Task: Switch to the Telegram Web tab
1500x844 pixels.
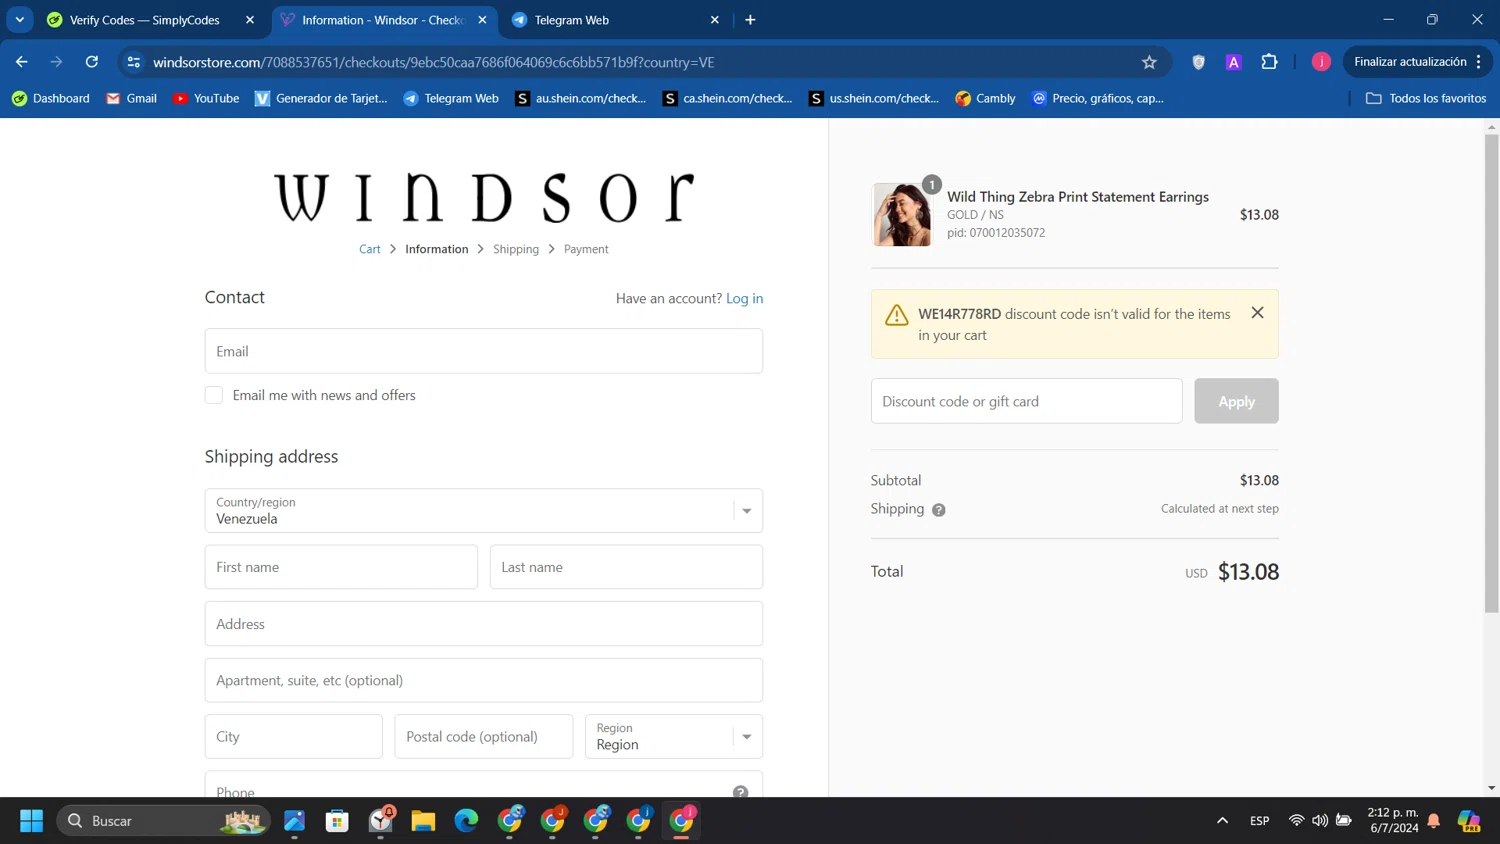Action: 615,20
